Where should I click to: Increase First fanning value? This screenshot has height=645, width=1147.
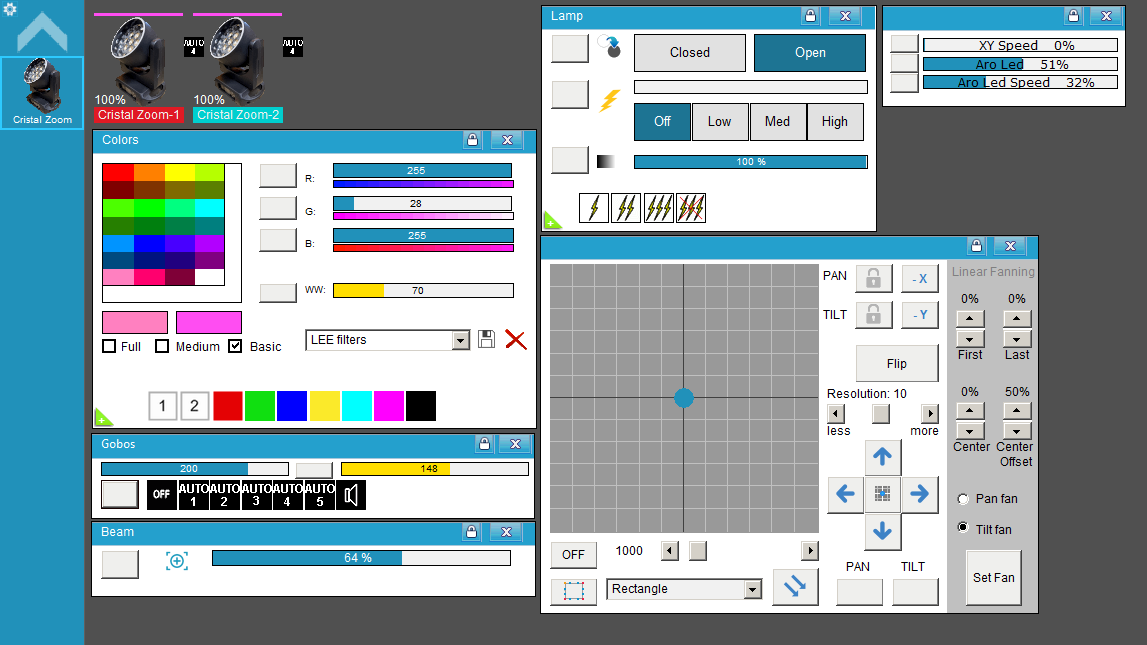pos(970,319)
